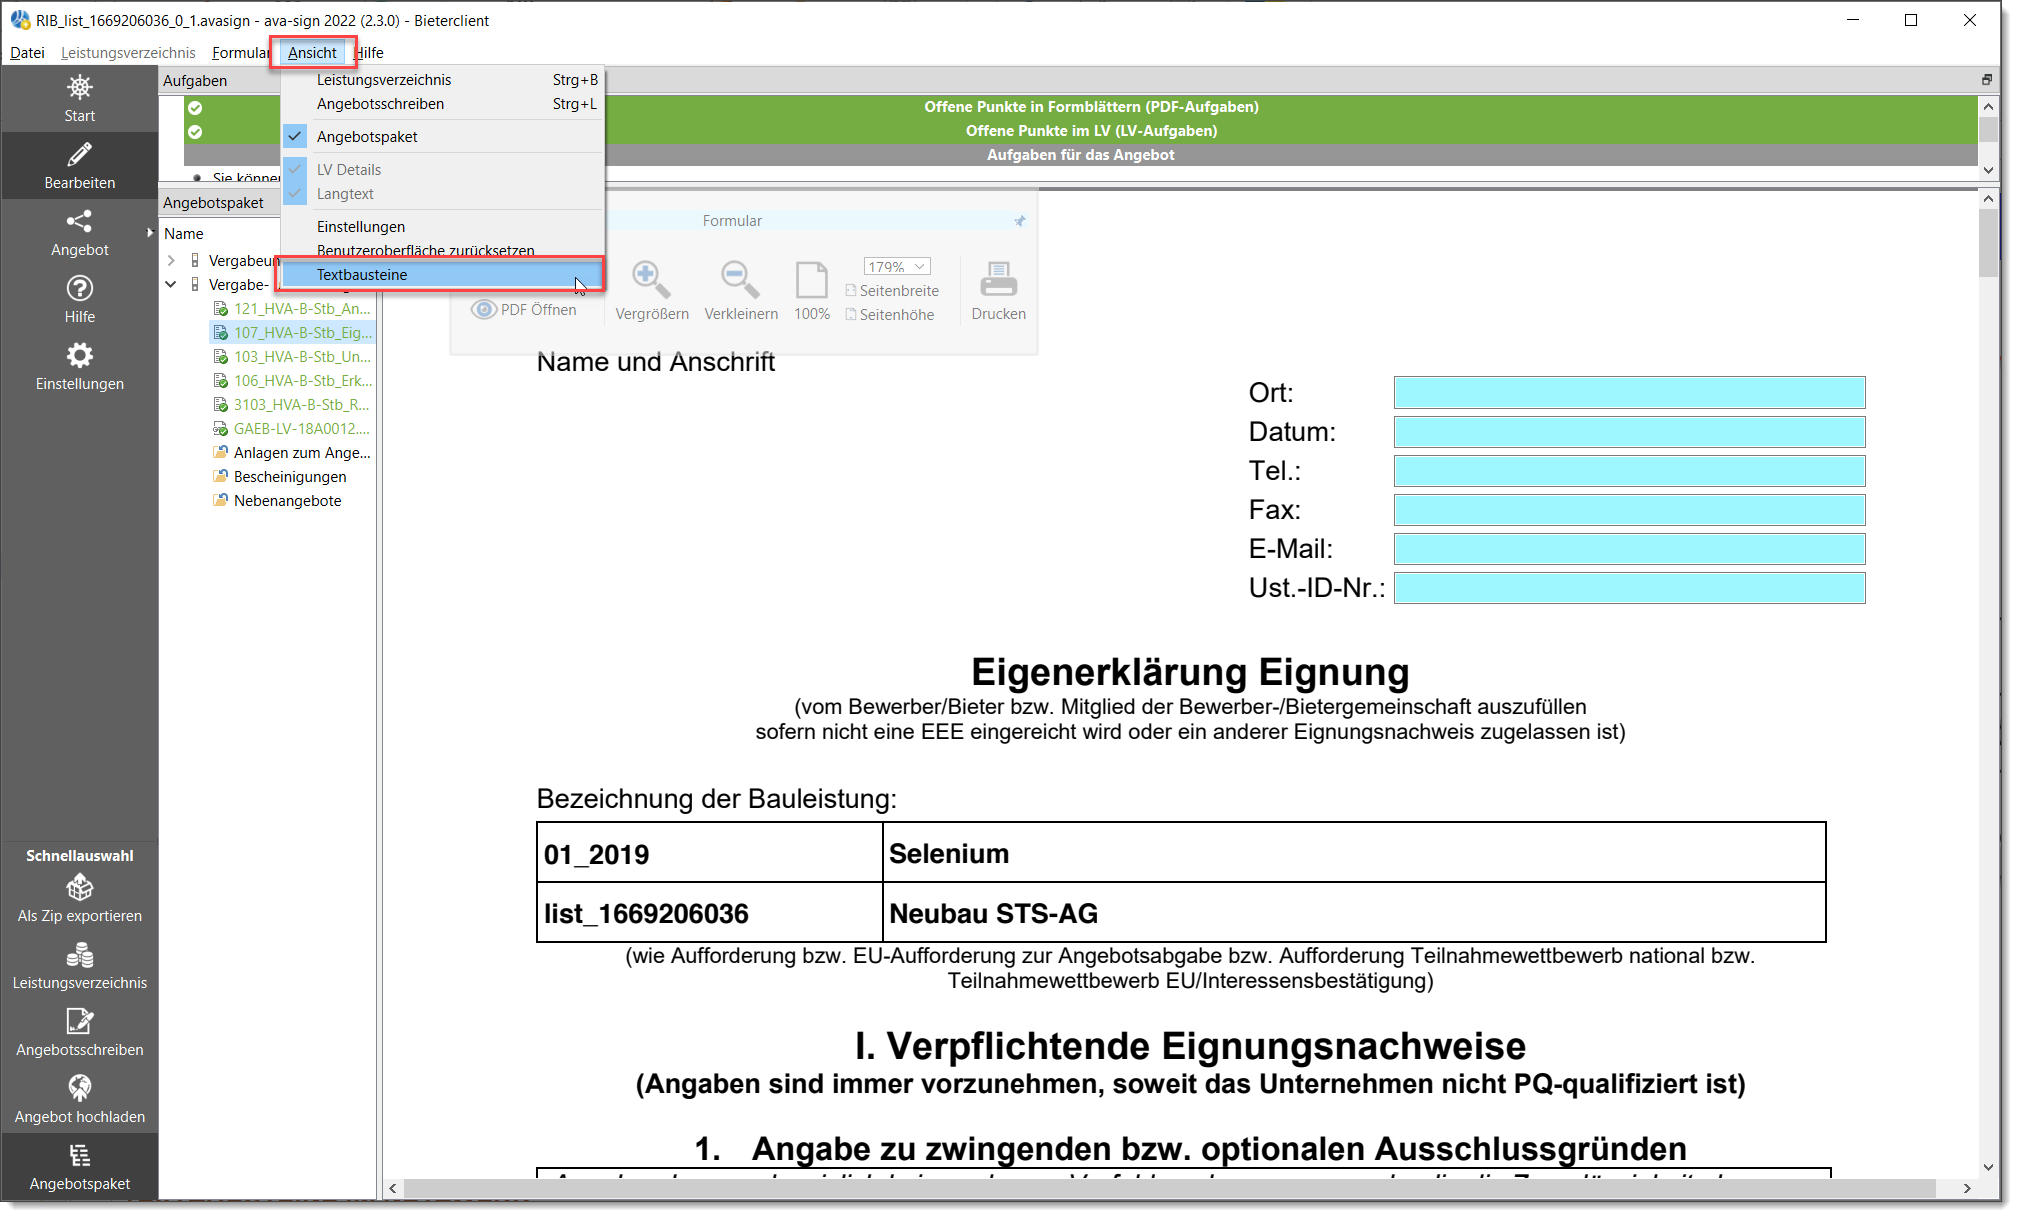Click the Verkleinern zoom-out icon

pos(740,280)
